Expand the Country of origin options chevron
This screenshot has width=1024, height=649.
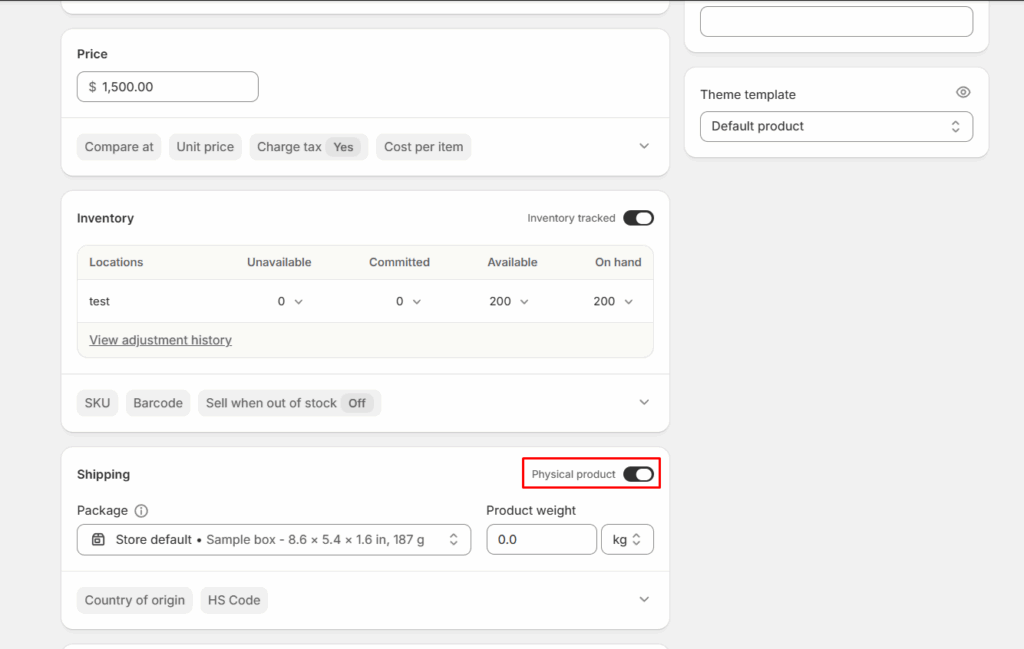click(644, 599)
